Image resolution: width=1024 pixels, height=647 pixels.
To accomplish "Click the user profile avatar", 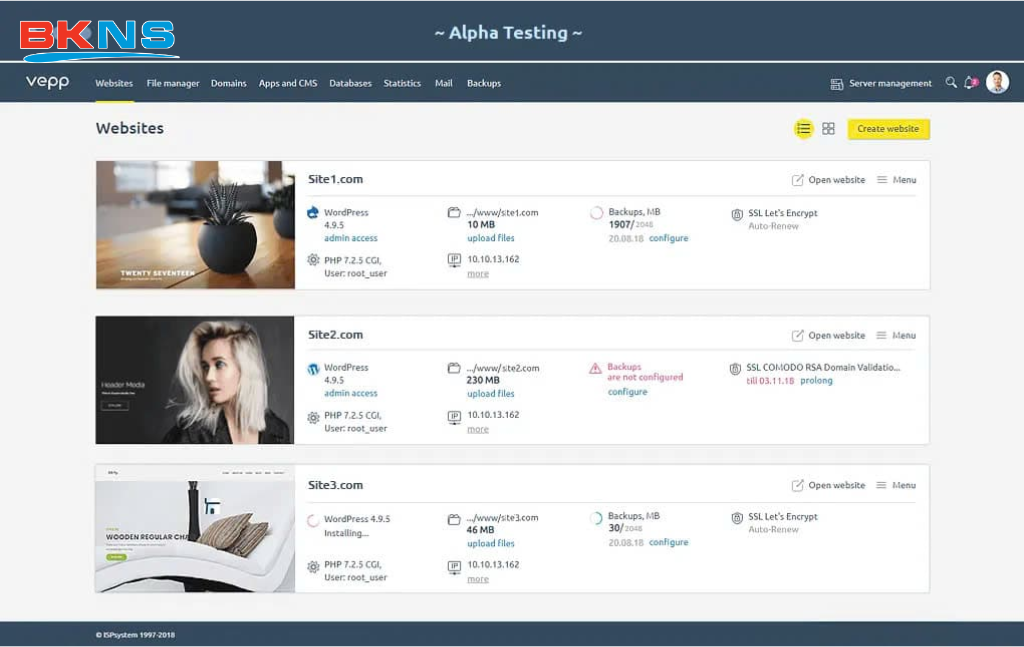I will point(997,83).
